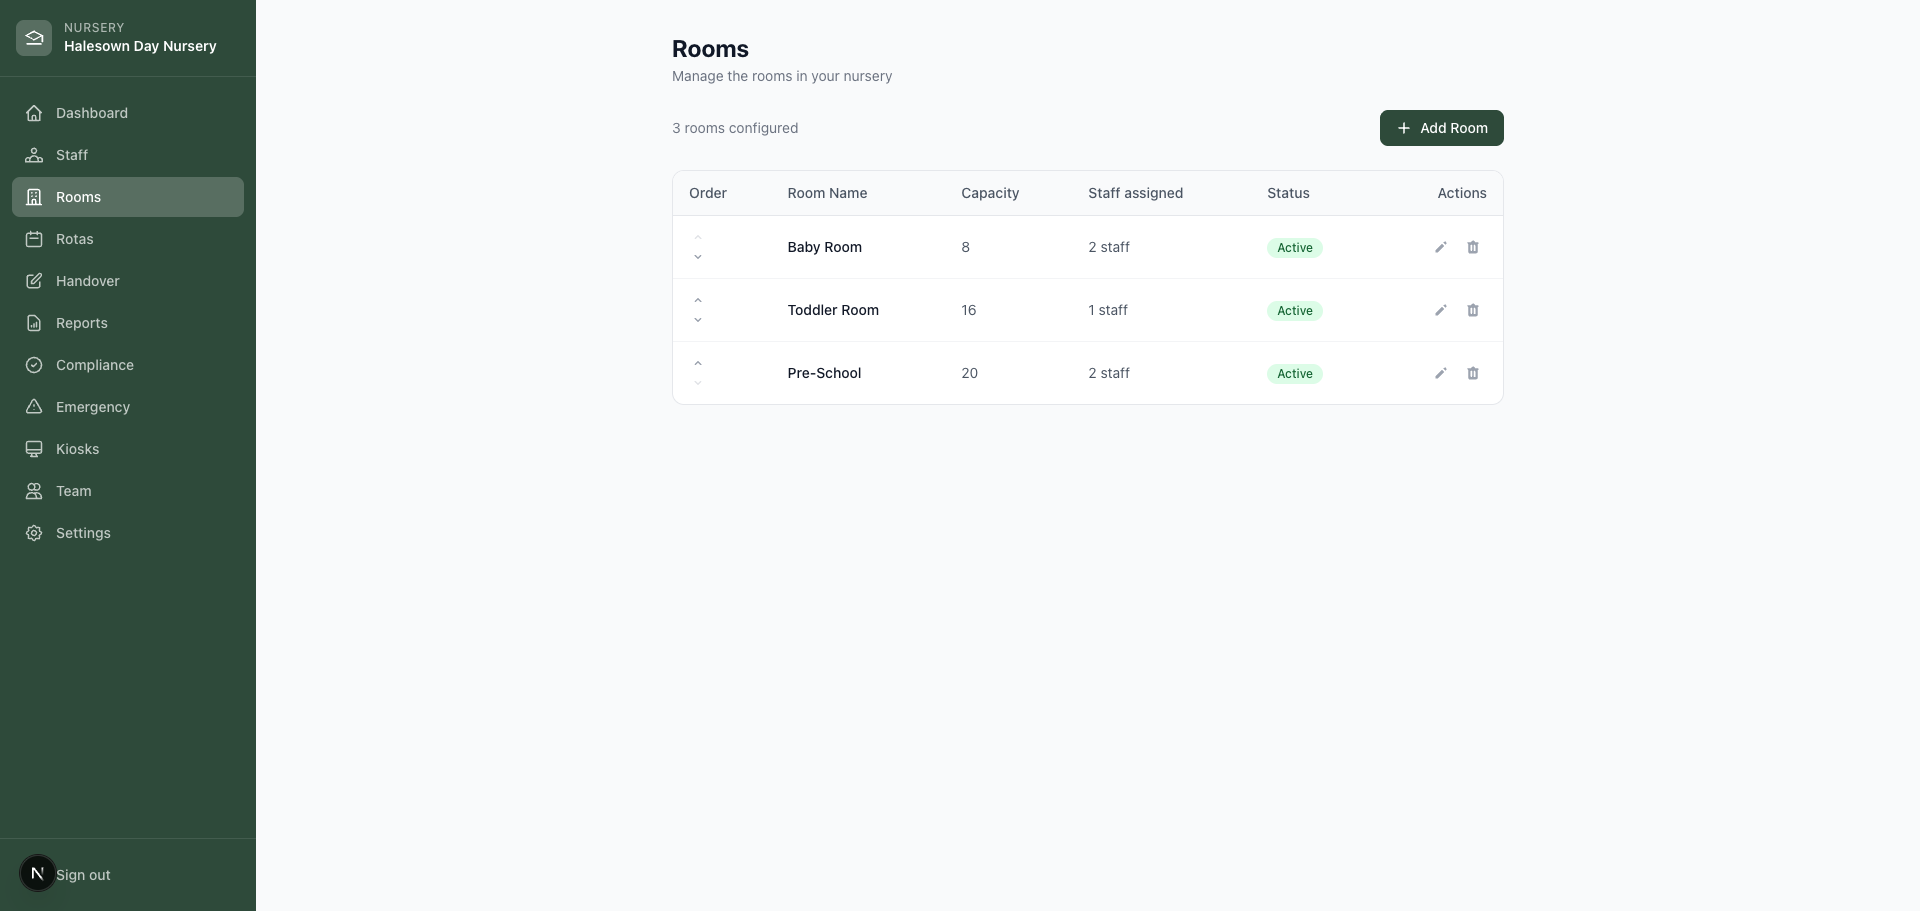Move Baby Room down in order
The height and width of the screenshot is (911, 1920).
[698, 257]
